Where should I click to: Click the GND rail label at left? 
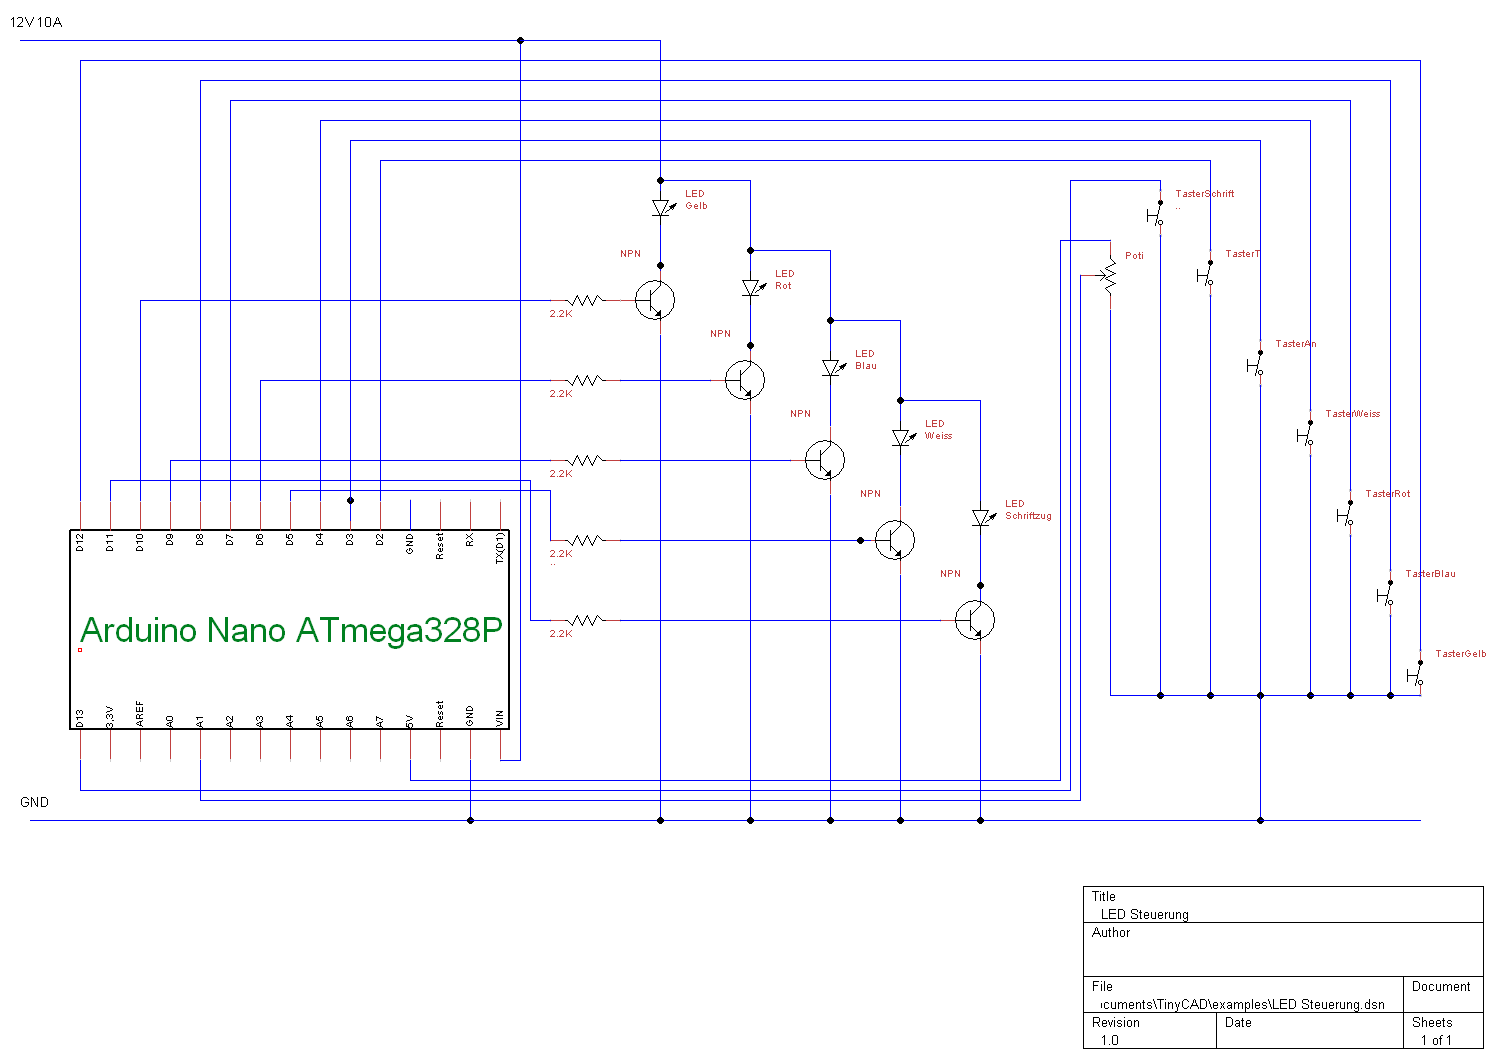tap(34, 802)
